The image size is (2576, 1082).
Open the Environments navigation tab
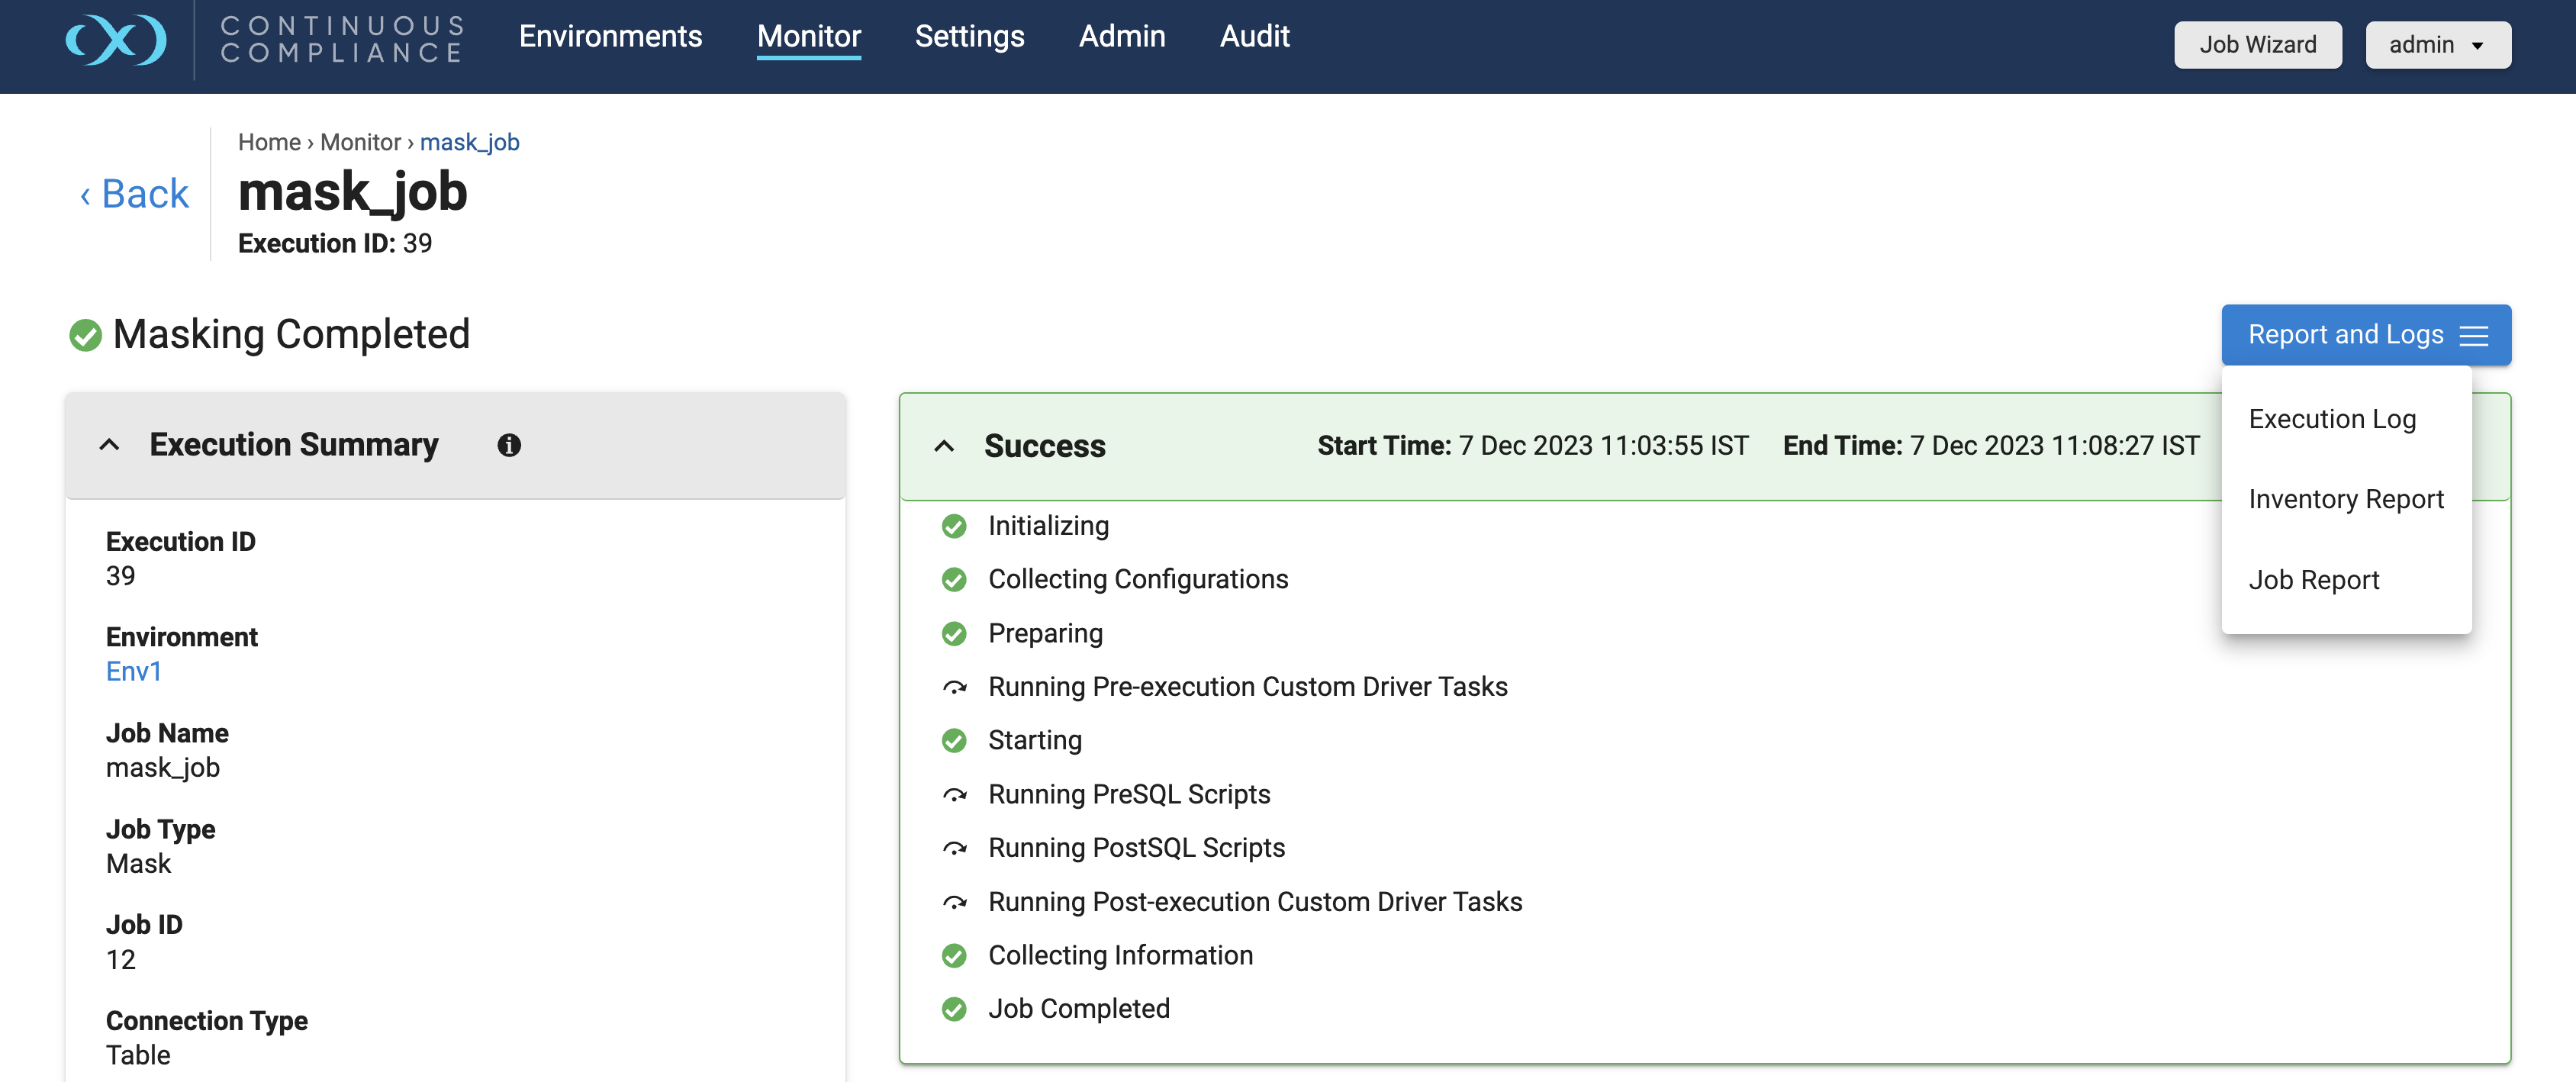[x=610, y=37]
